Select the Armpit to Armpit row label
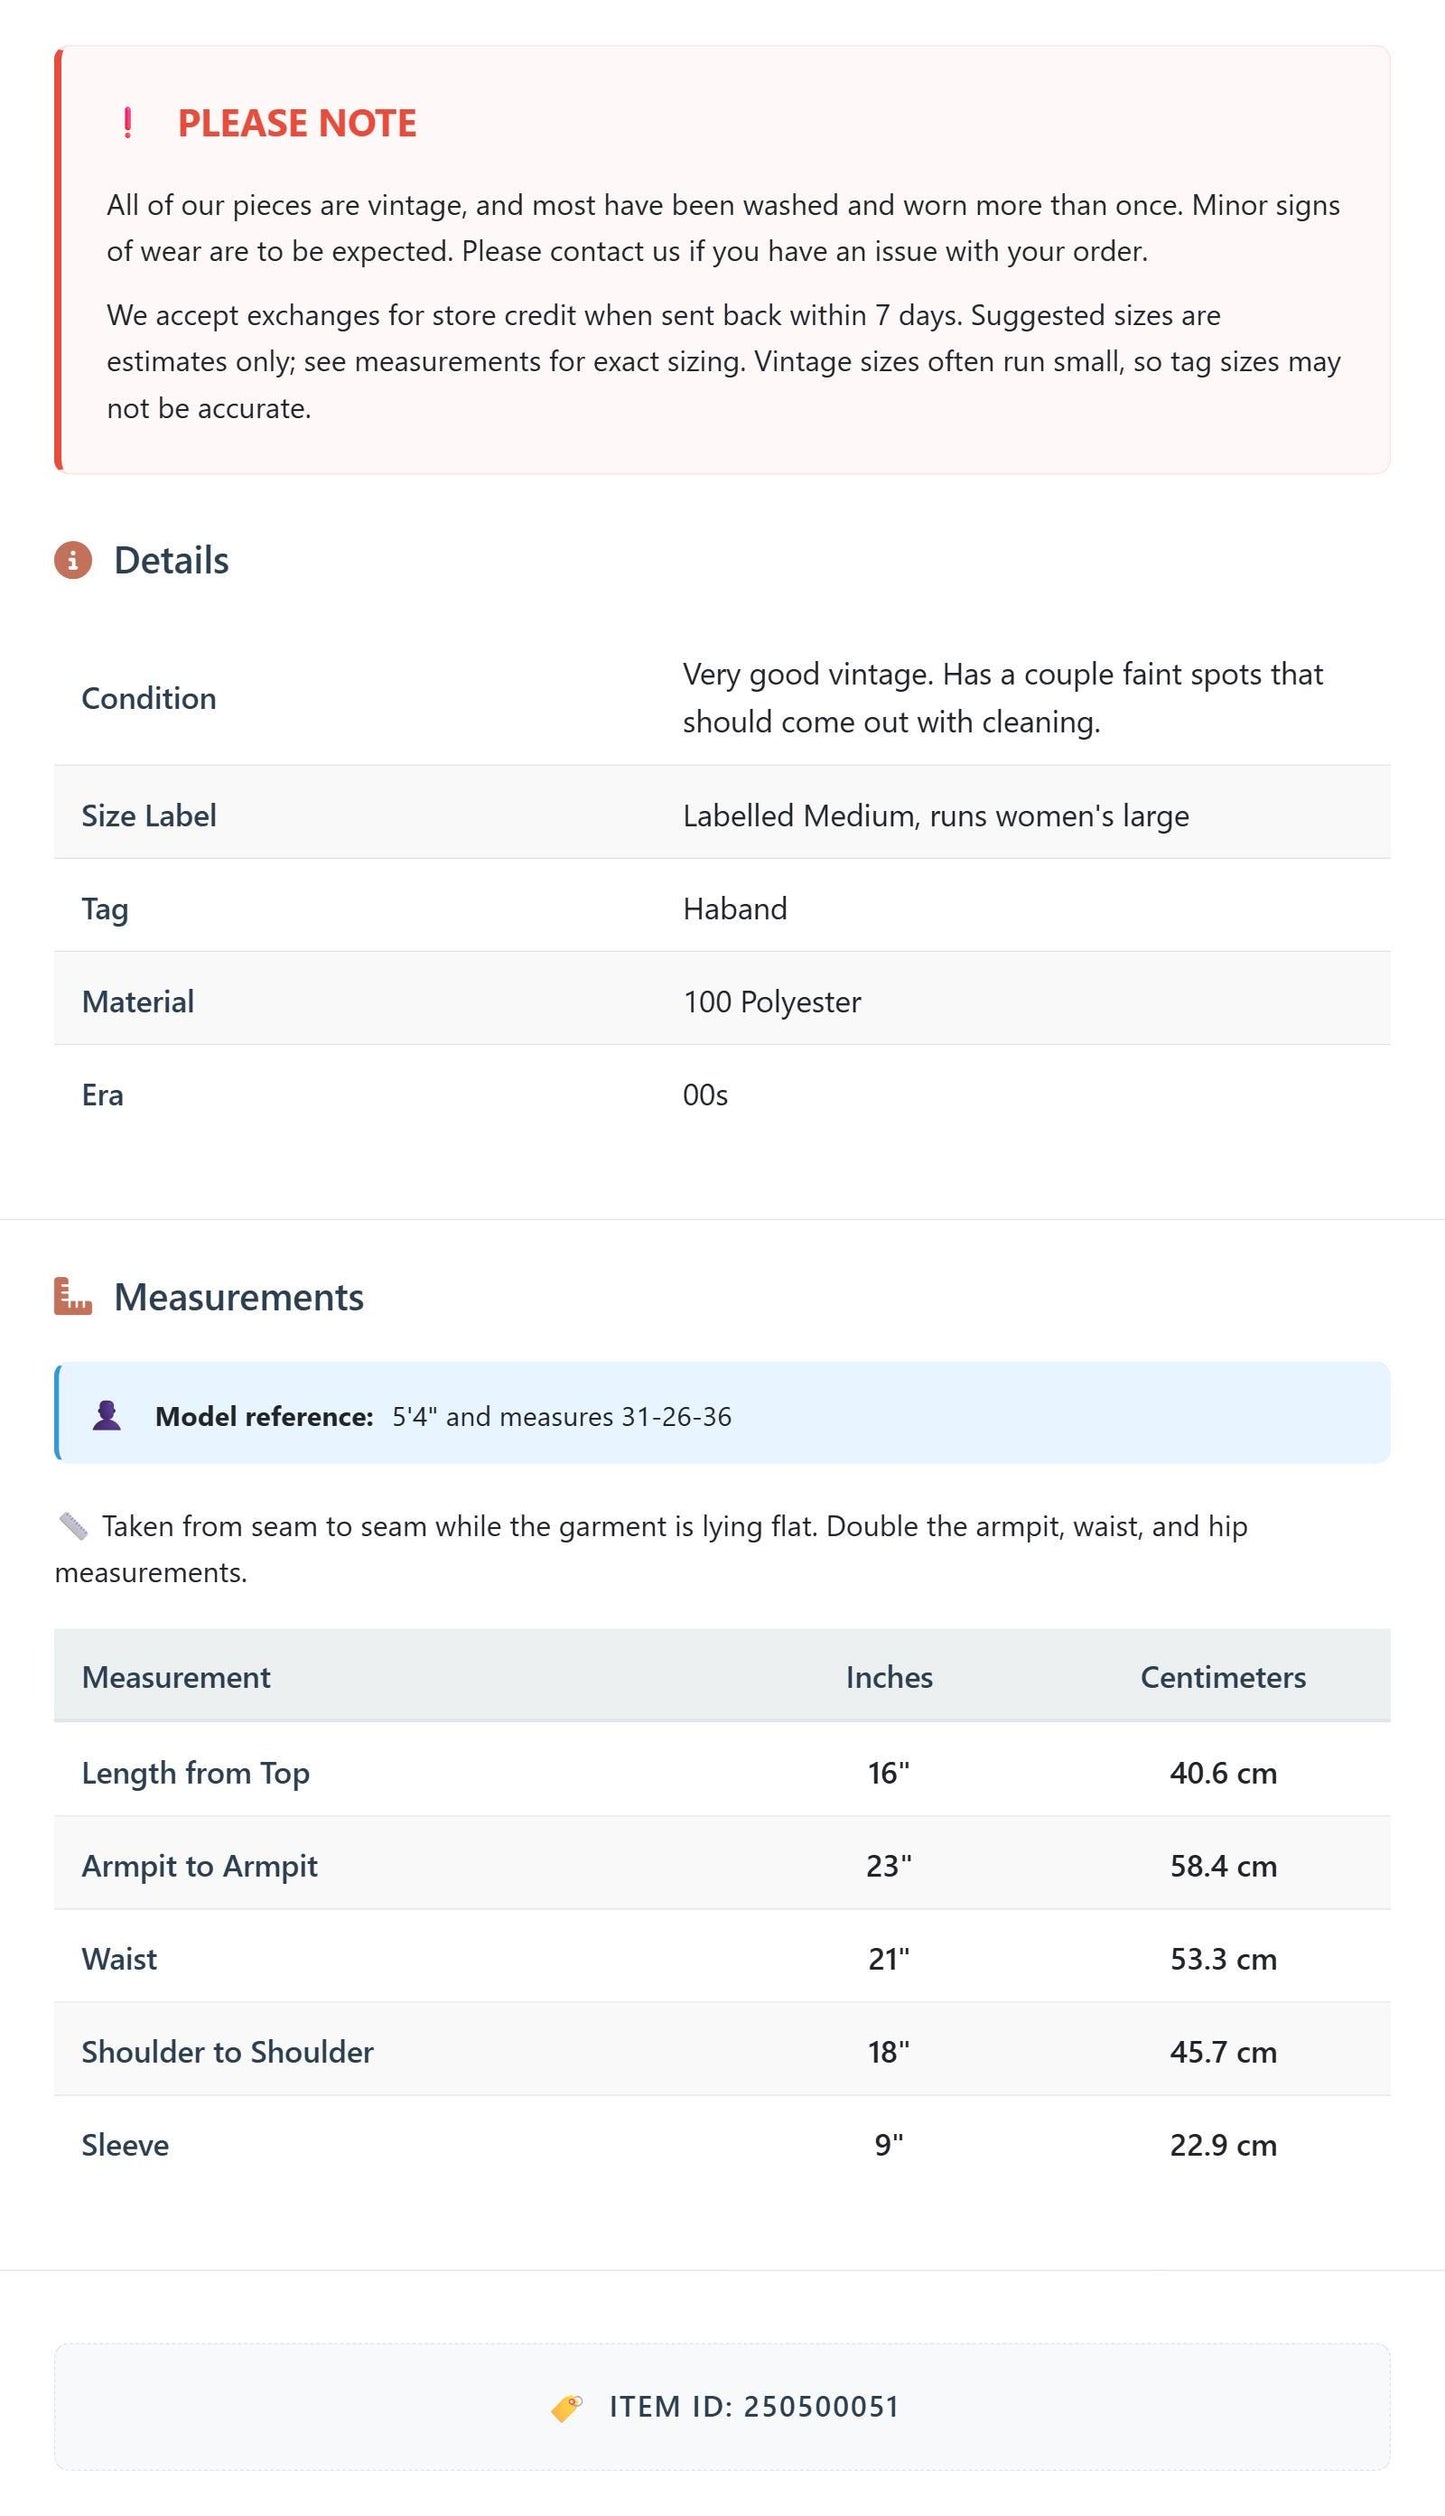The height and width of the screenshot is (2516, 1445). tap(200, 1866)
